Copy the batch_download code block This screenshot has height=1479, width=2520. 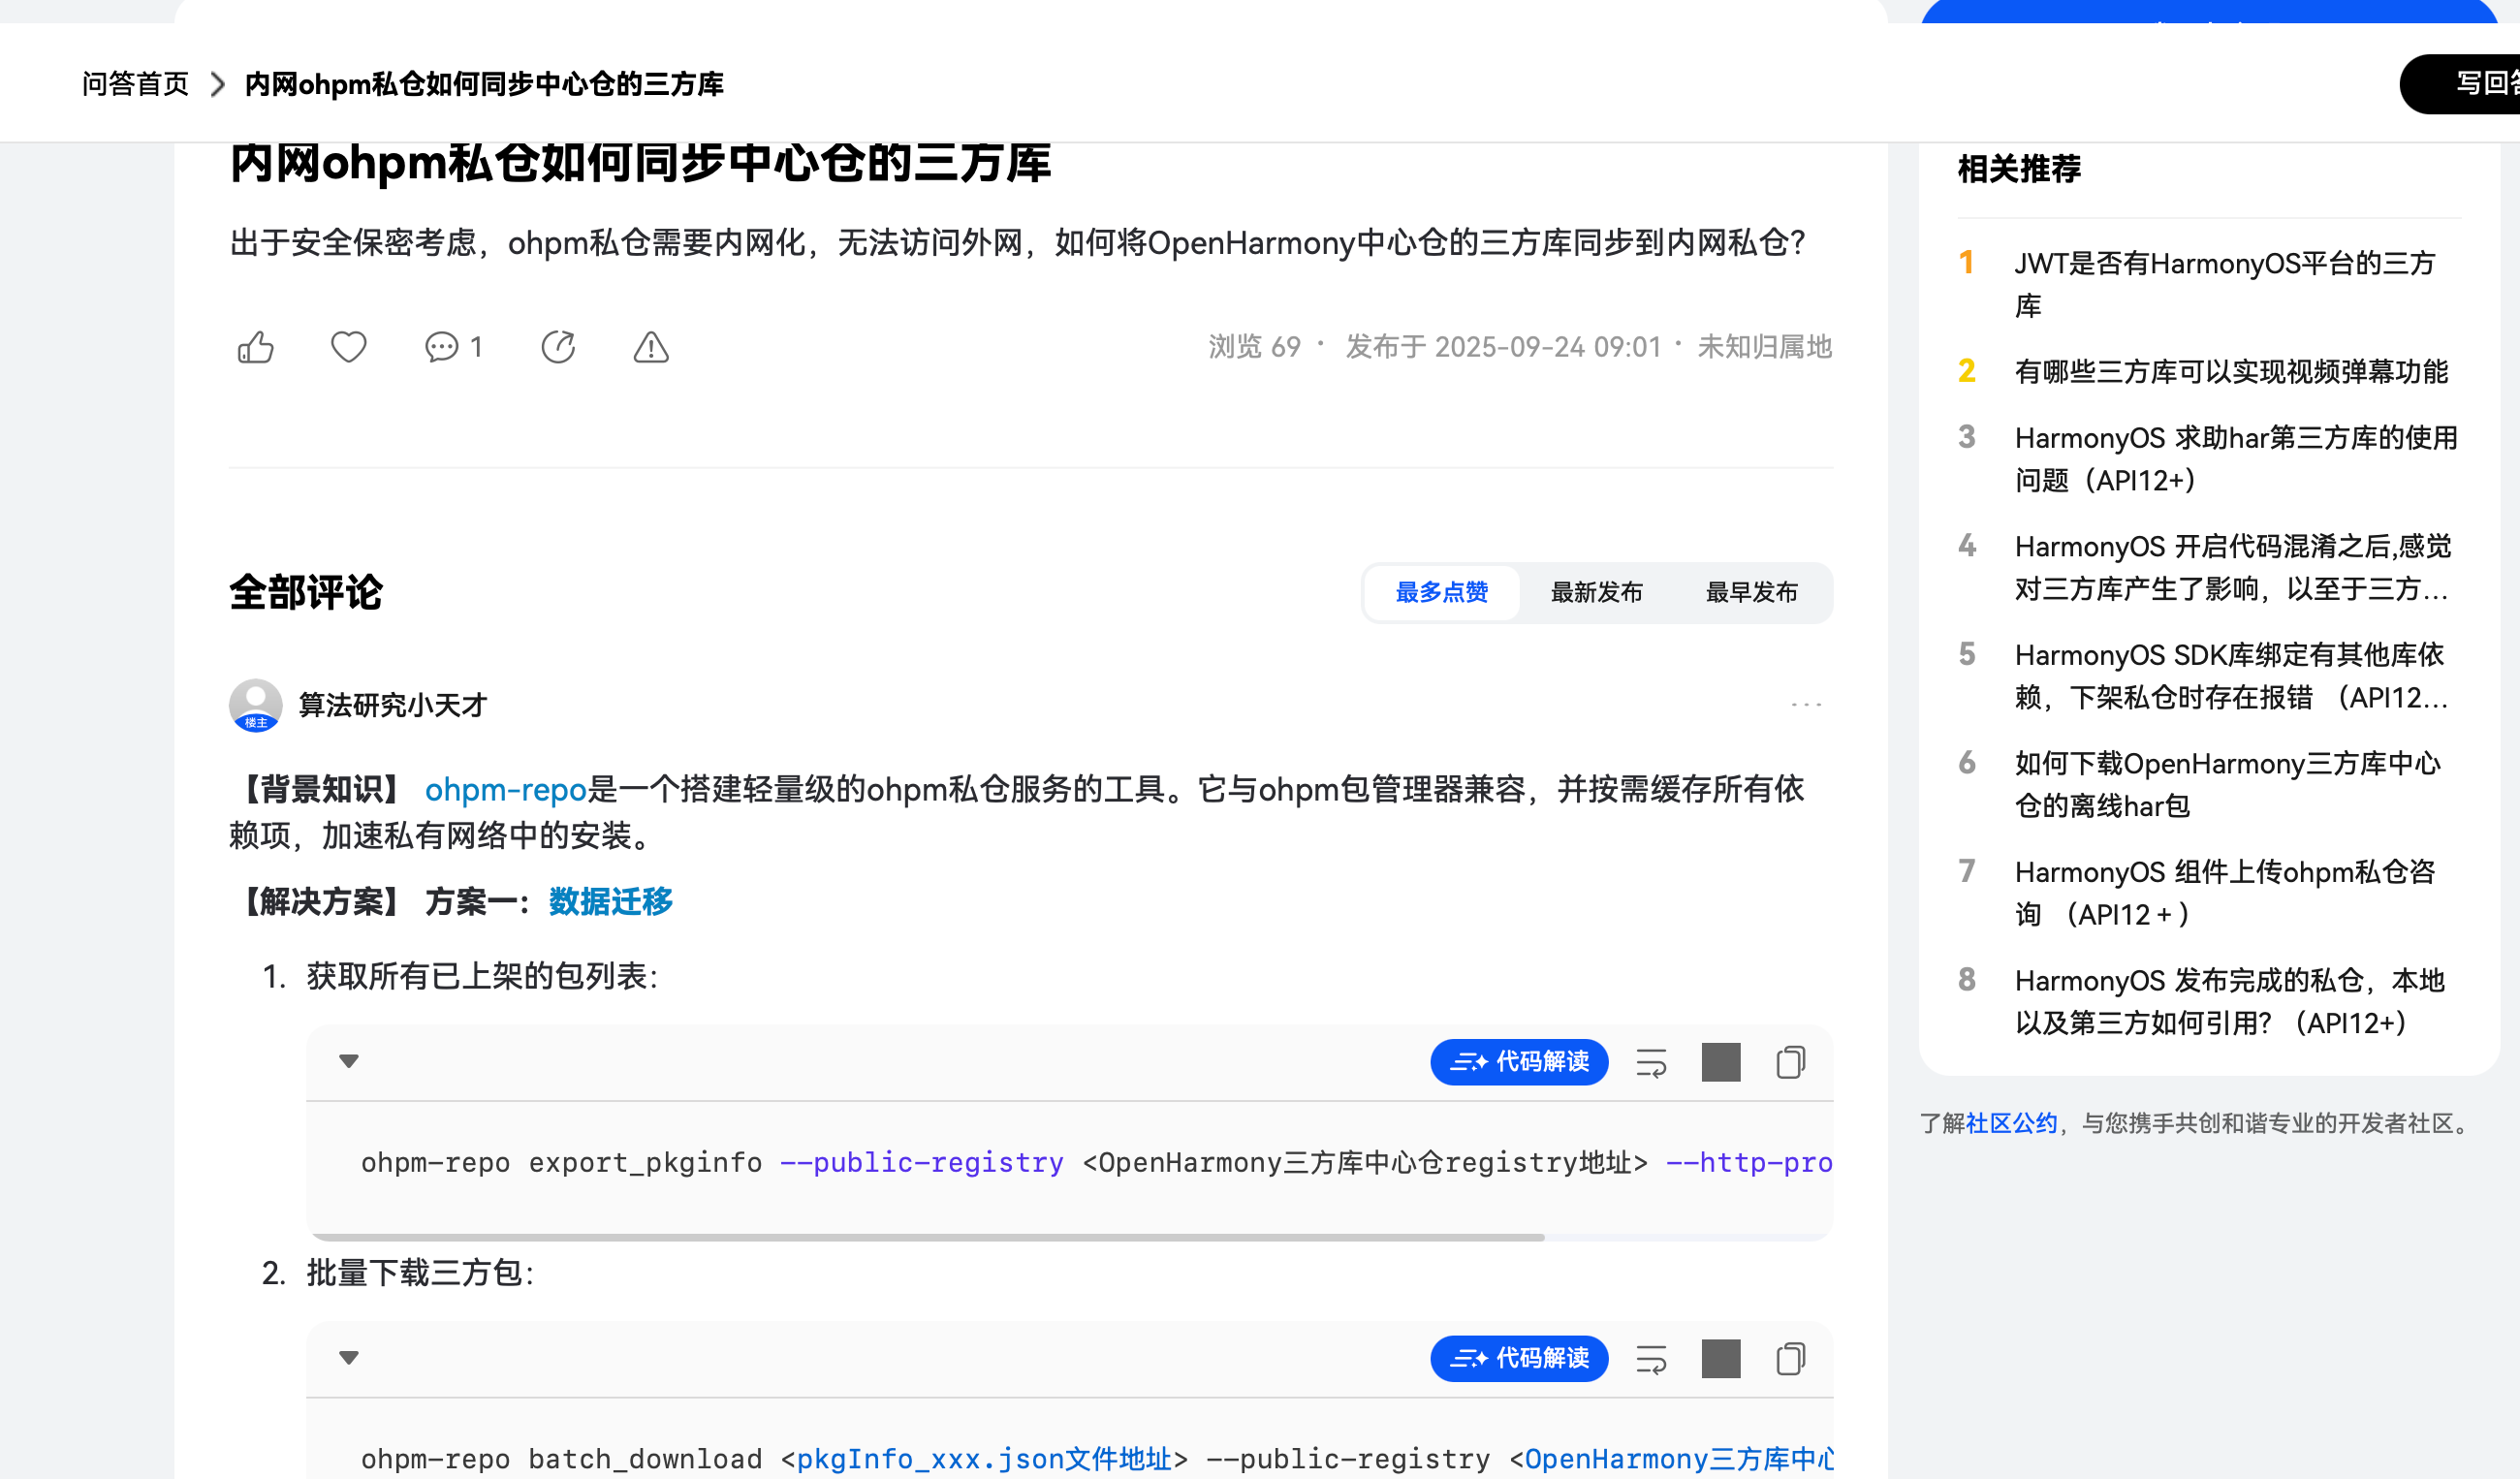(x=1791, y=1359)
